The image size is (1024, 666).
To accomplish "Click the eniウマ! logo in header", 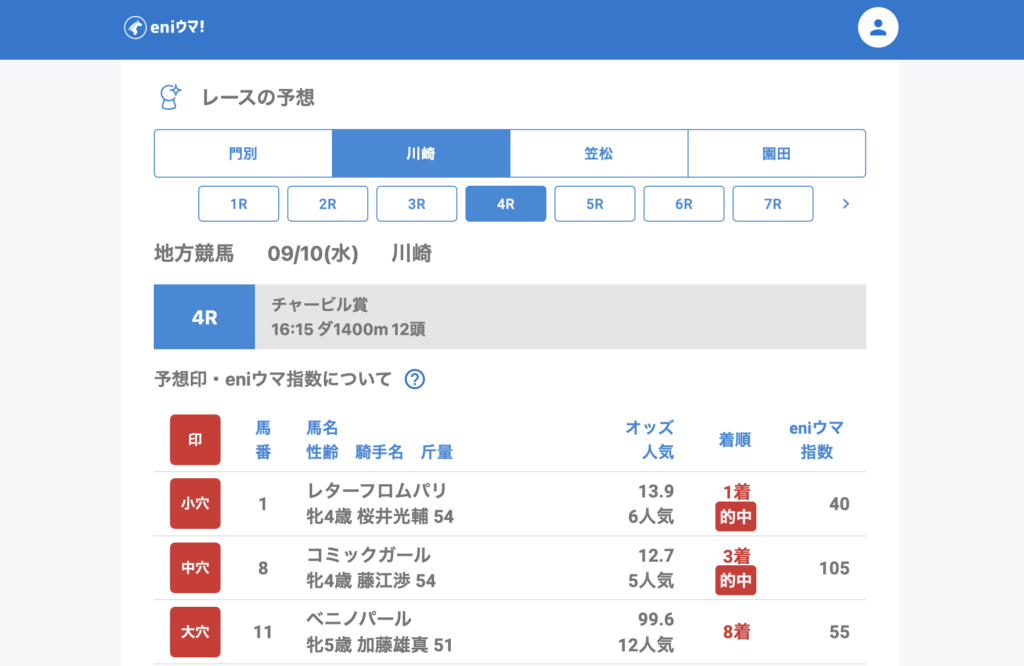I will [x=164, y=27].
